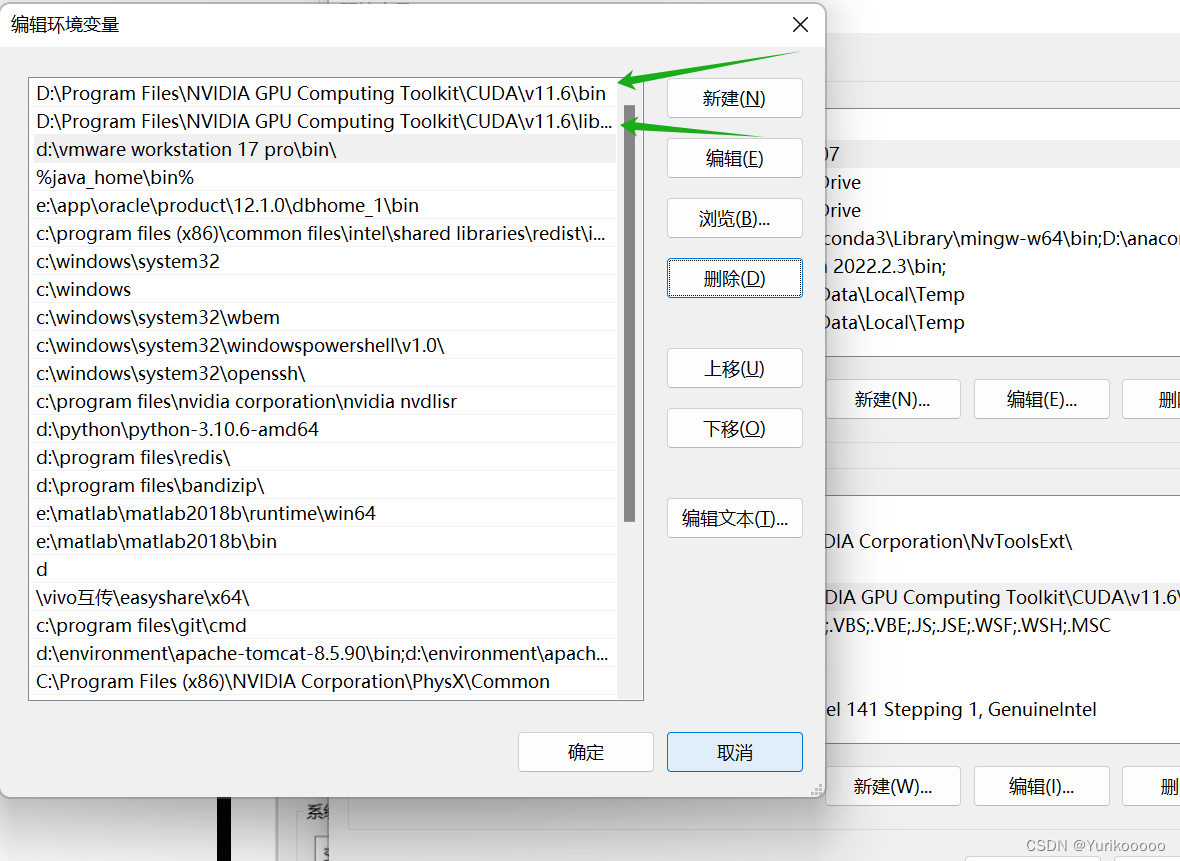The width and height of the screenshot is (1180, 861).
Task: Select the c:\windows\system32 entry
Action: [x=325, y=261]
